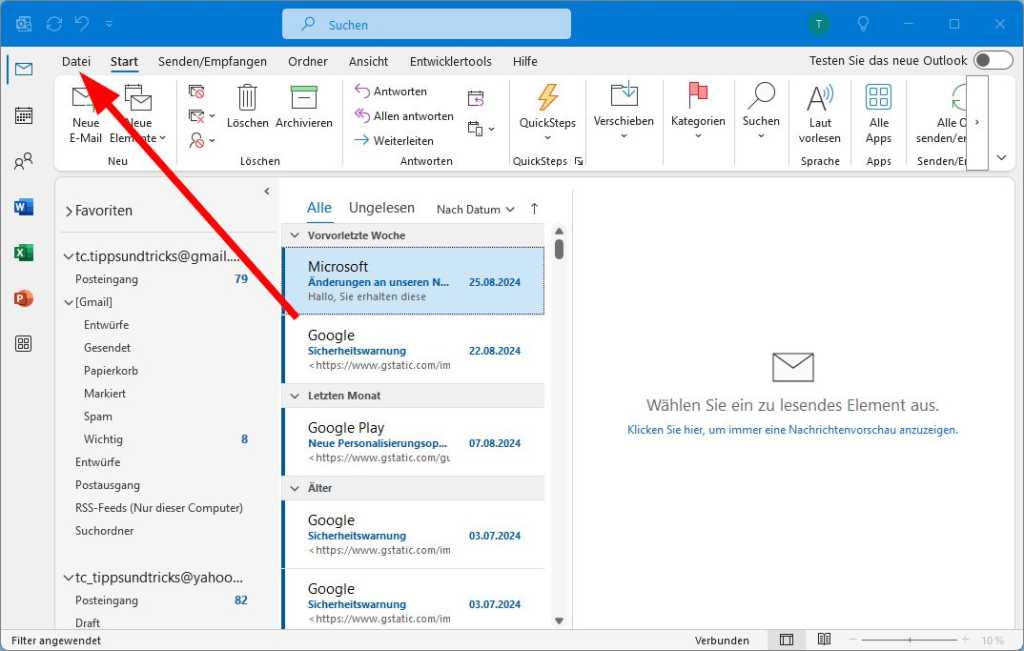The width and height of the screenshot is (1024, 651).
Task: Reverse sort order with the arrow button
Action: (x=534, y=208)
